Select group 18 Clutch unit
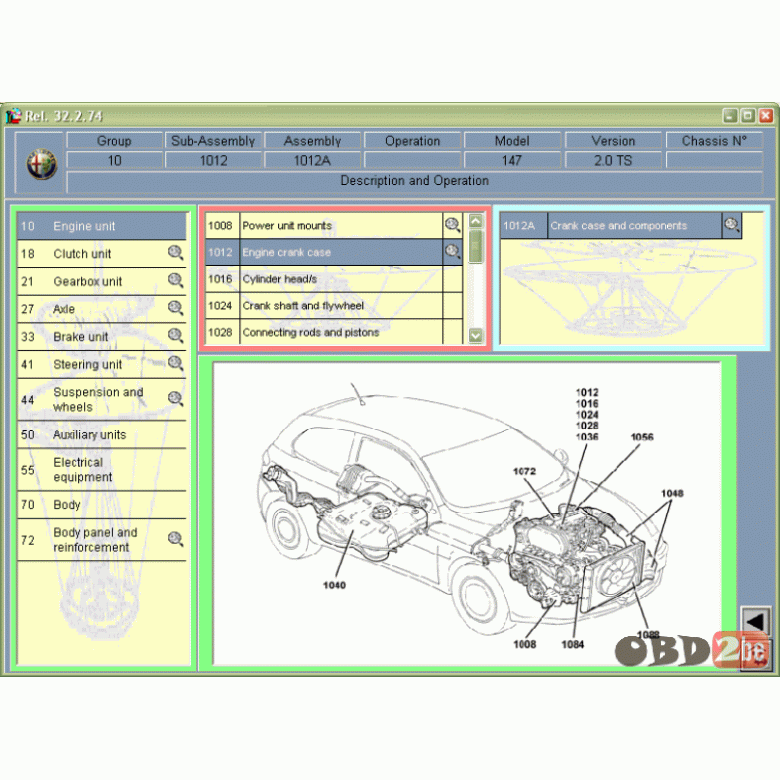Image resolution: width=780 pixels, height=780 pixels. point(102,254)
